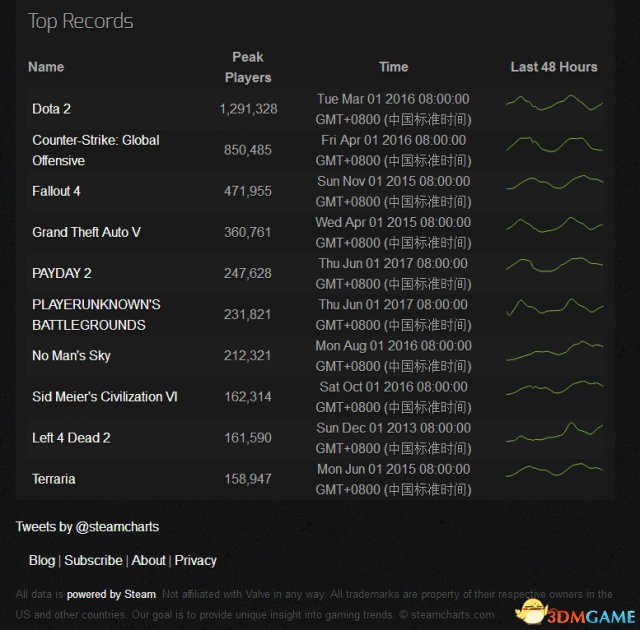Click the Time column header
This screenshot has width=640, height=630.
pyautogui.click(x=393, y=67)
